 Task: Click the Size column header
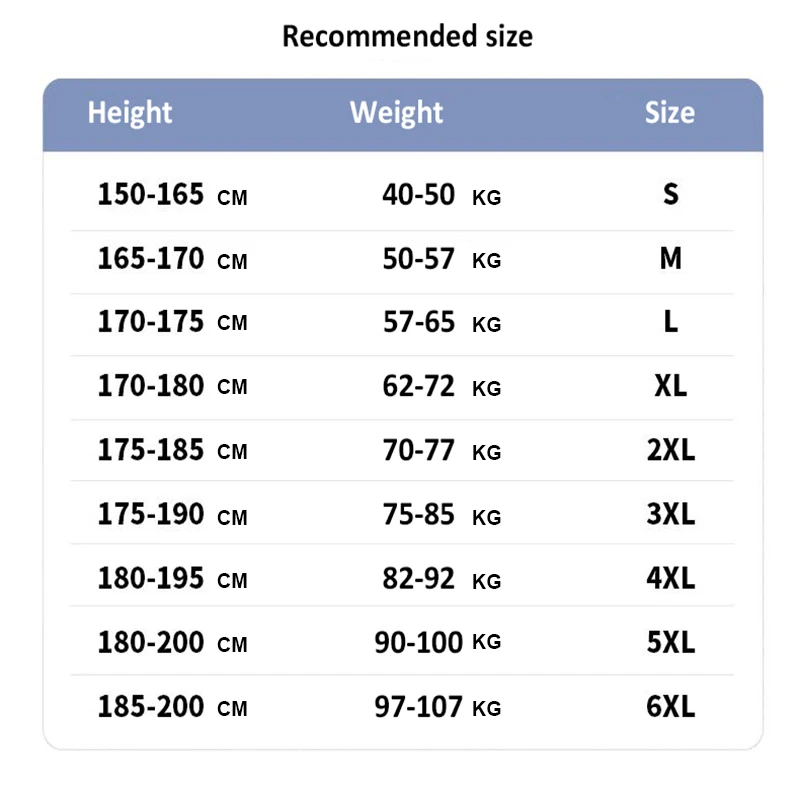click(669, 113)
